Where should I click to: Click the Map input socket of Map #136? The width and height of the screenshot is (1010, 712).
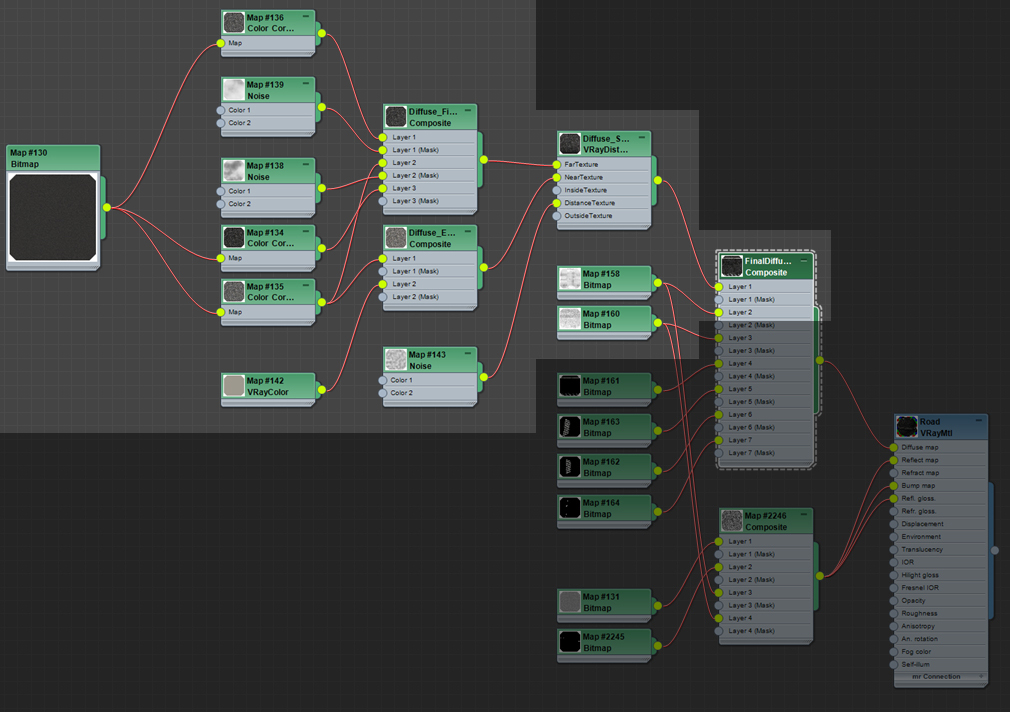tap(220, 43)
